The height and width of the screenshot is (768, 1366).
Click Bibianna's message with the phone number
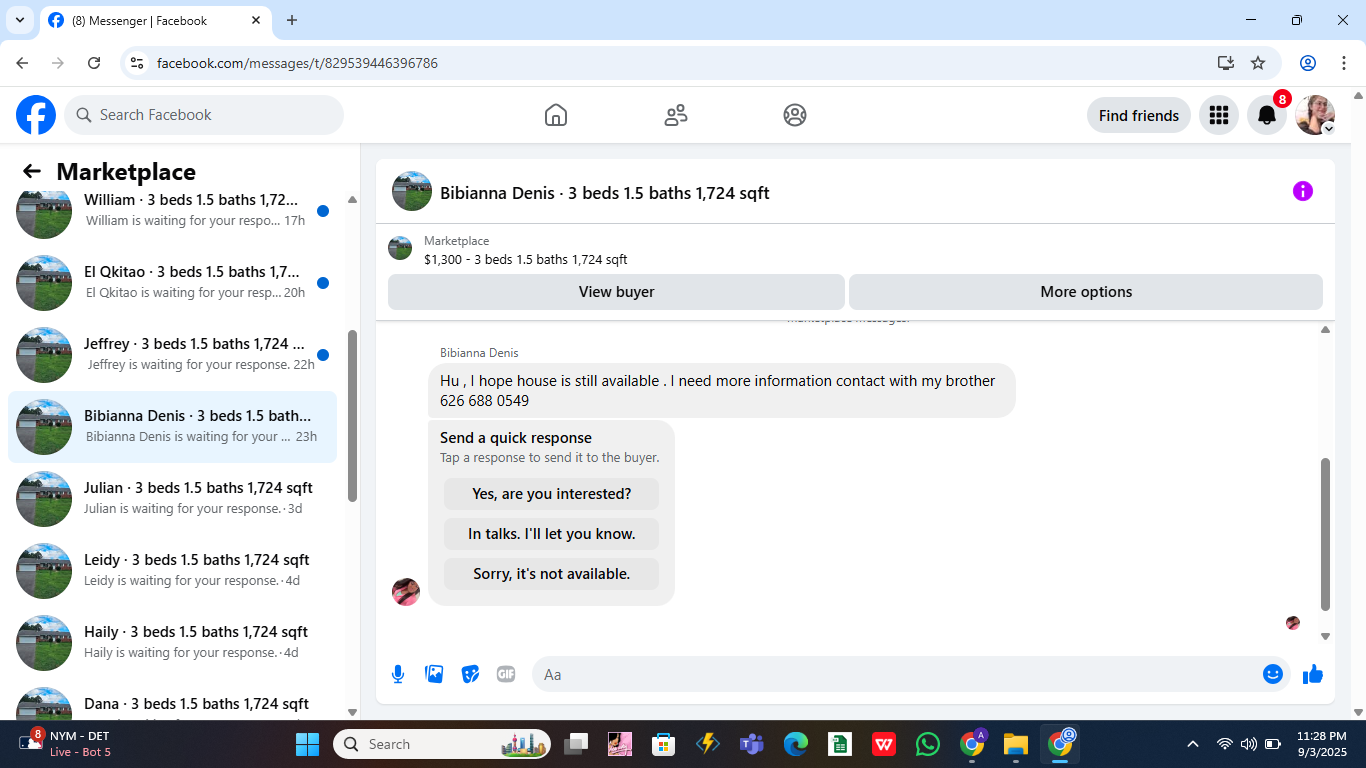[721, 390]
